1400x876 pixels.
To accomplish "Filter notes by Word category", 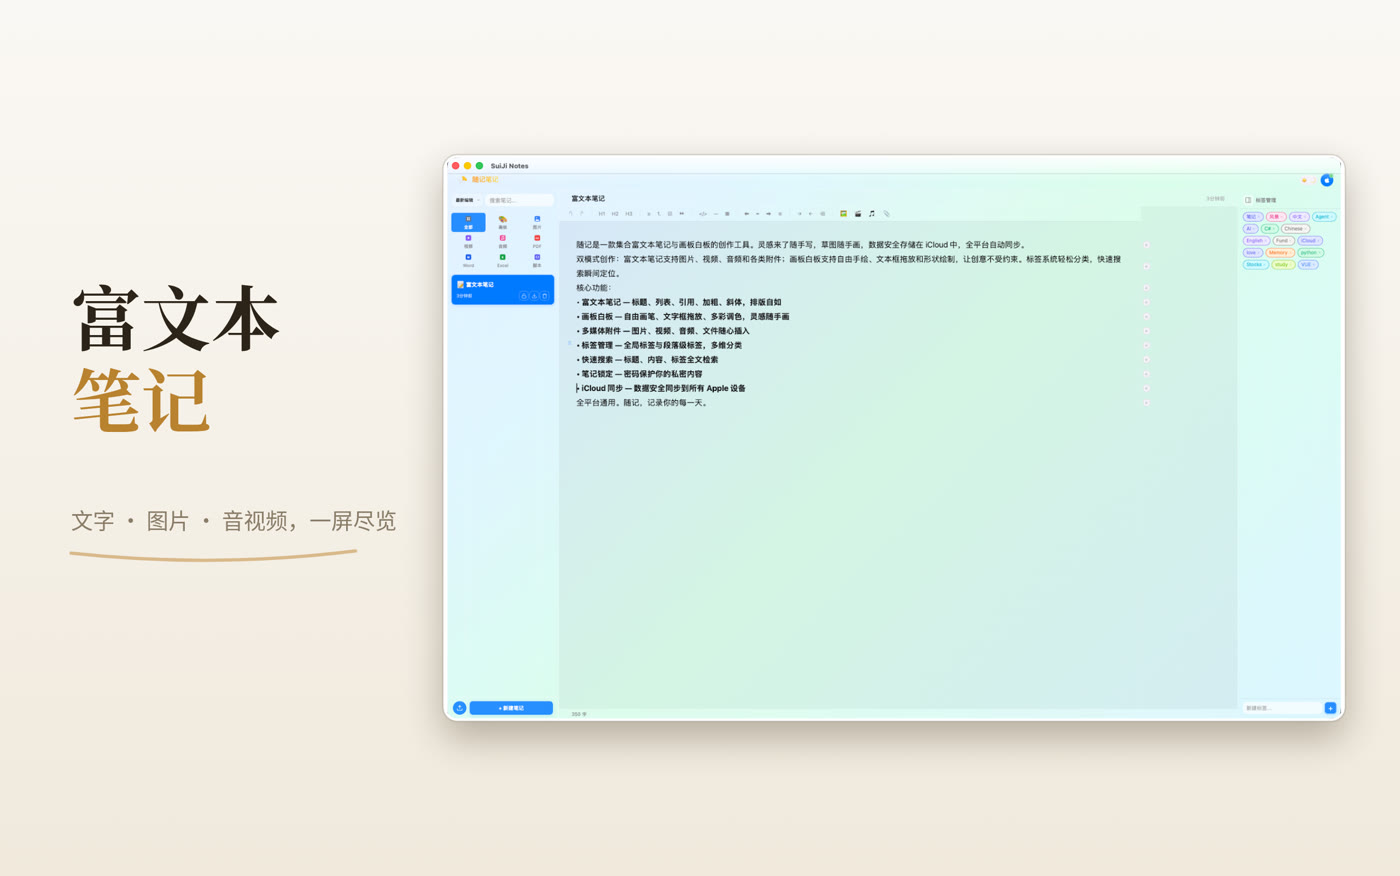I will [x=468, y=260].
